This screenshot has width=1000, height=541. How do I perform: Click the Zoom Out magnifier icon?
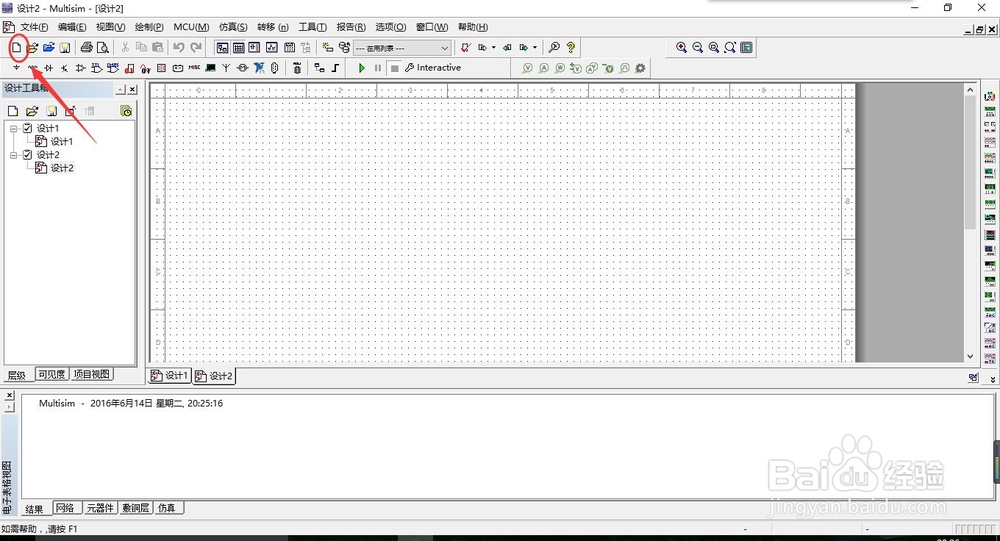click(x=698, y=47)
